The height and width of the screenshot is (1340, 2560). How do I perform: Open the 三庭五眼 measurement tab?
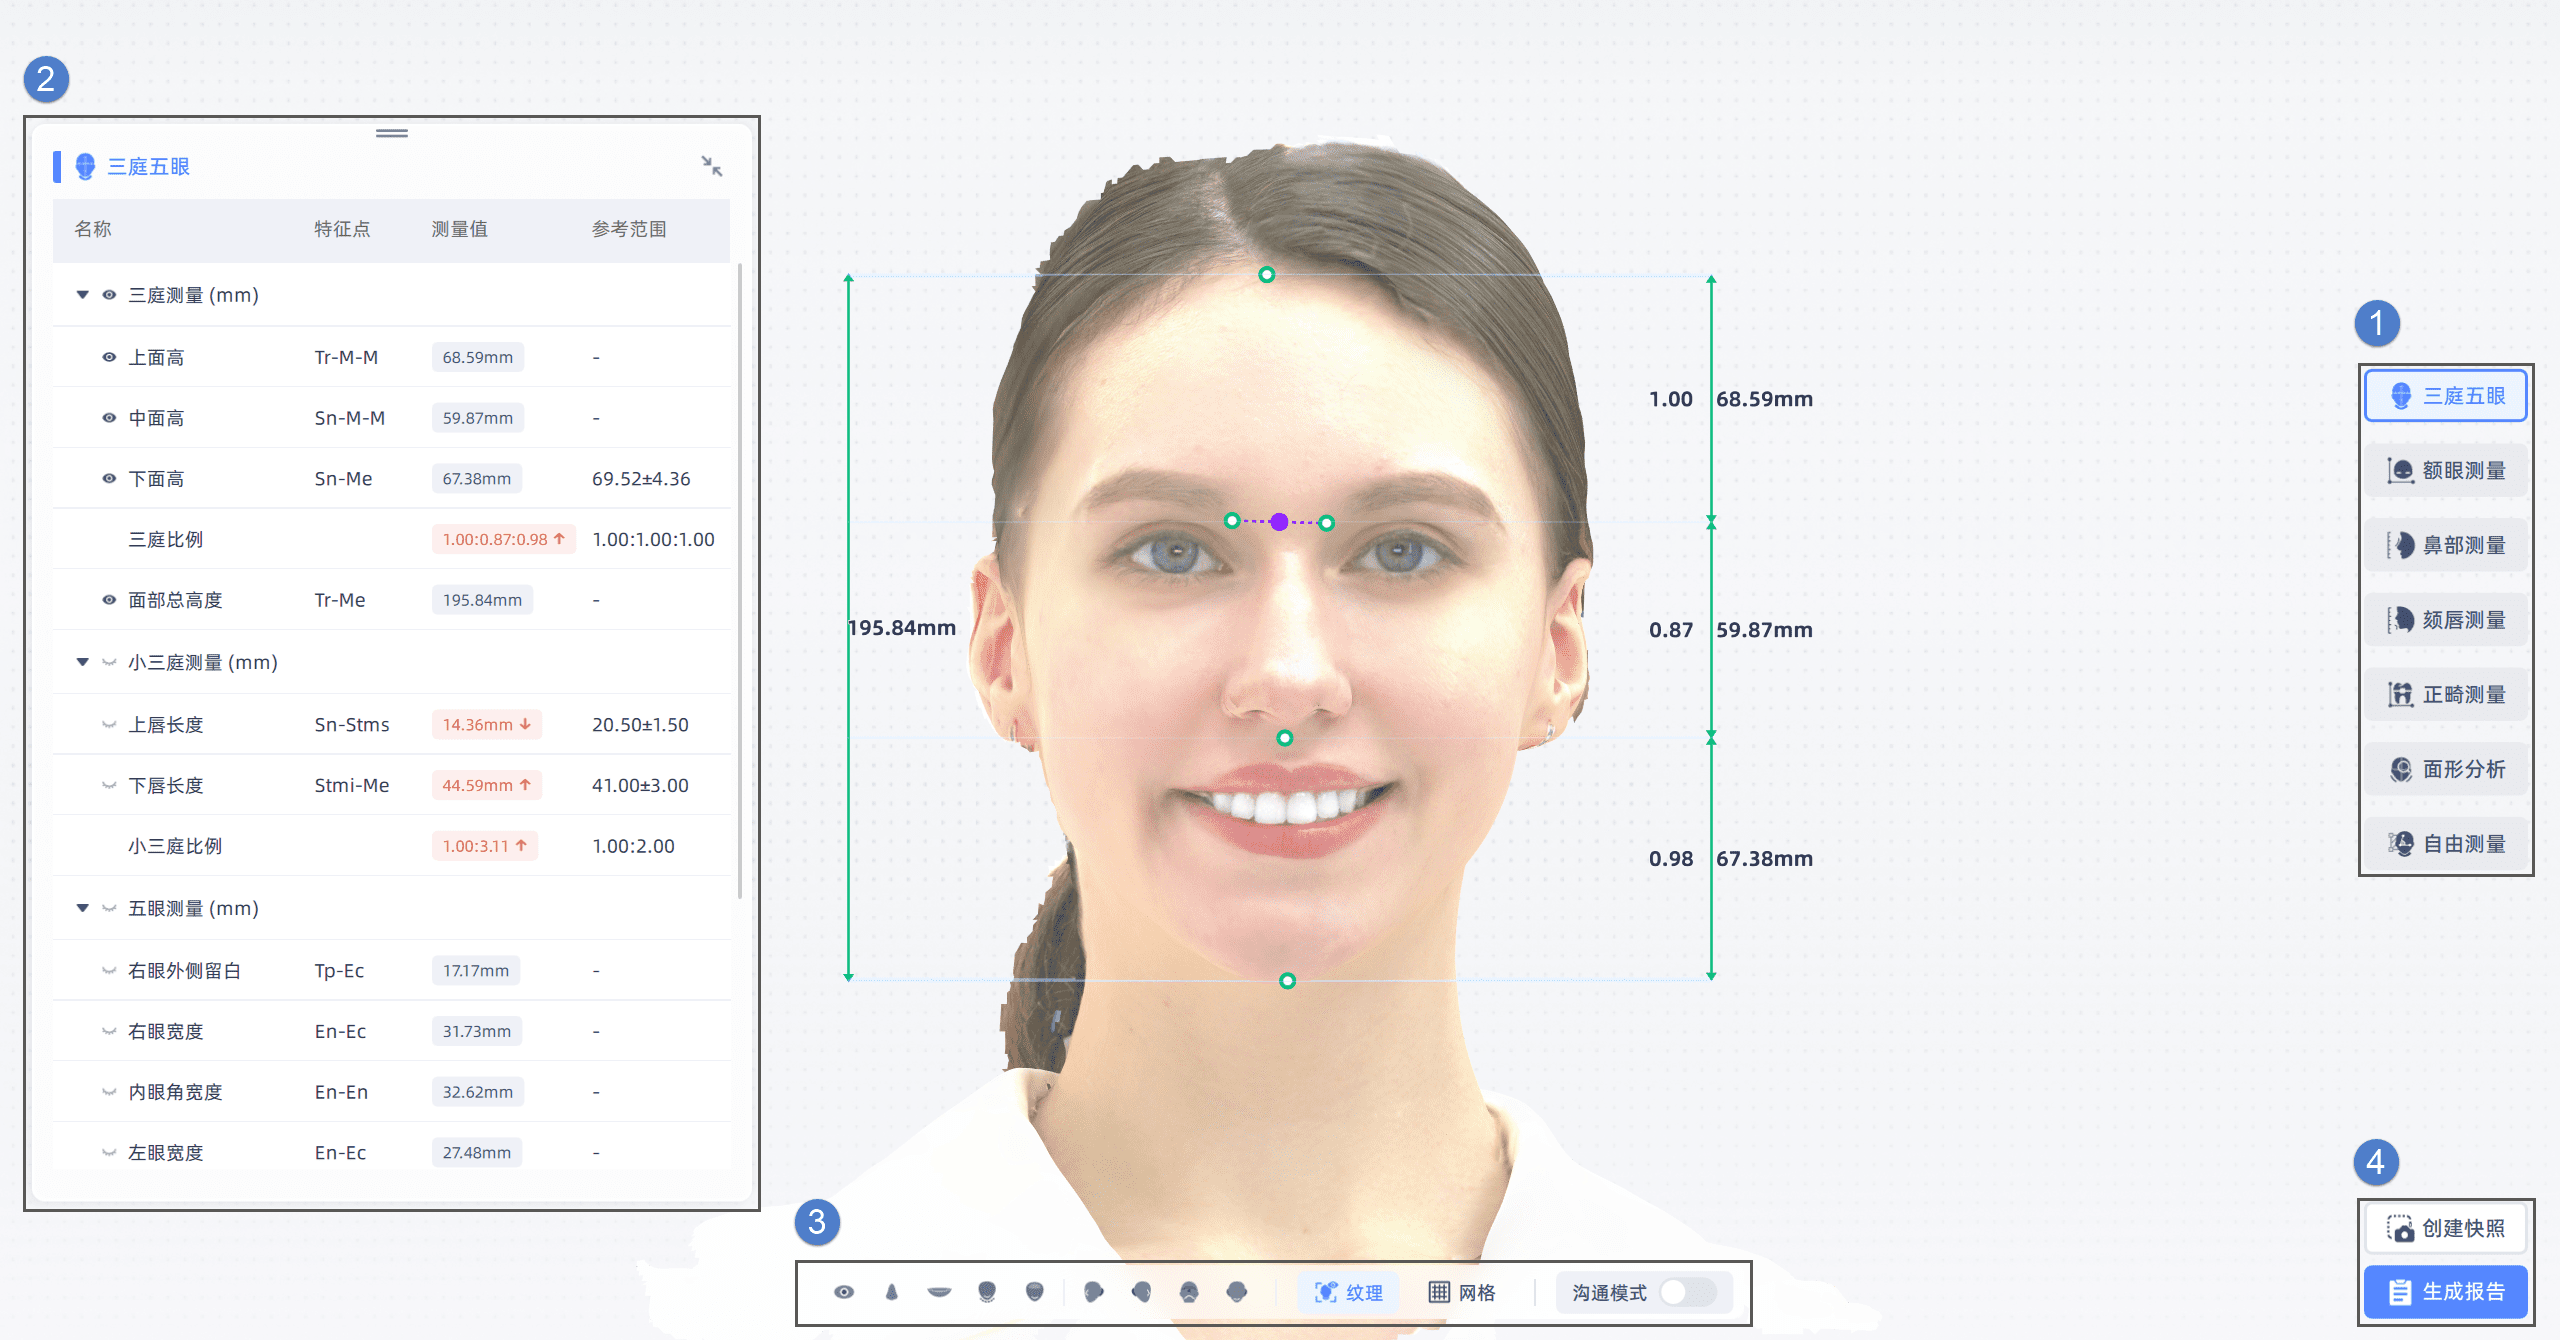coord(2445,395)
